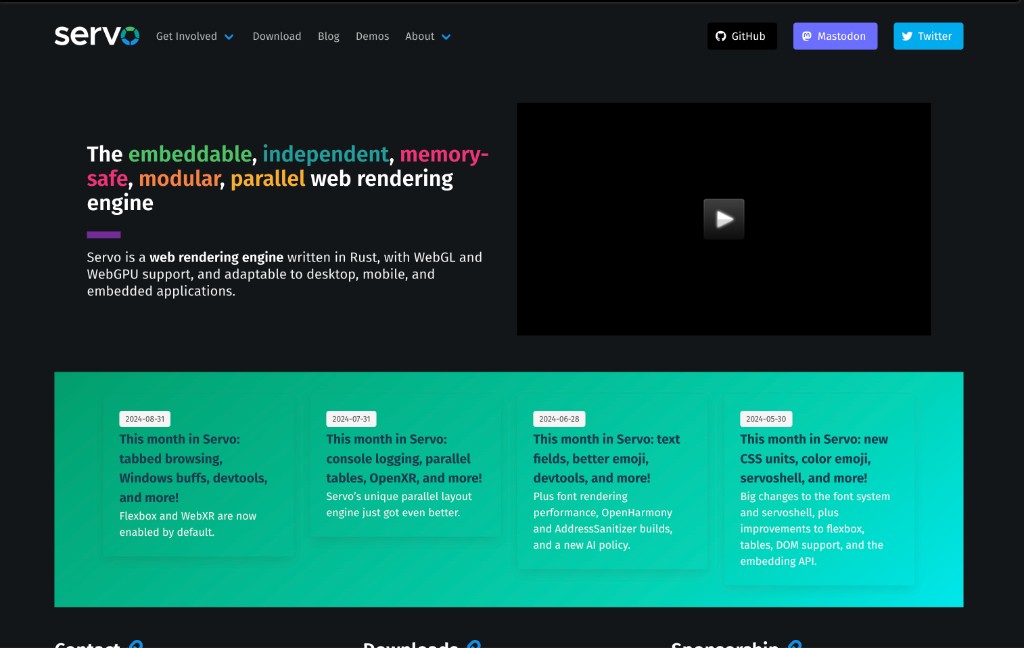Click the 2024-07-31 date tag
The height and width of the screenshot is (648, 1024).
point(351,419)
